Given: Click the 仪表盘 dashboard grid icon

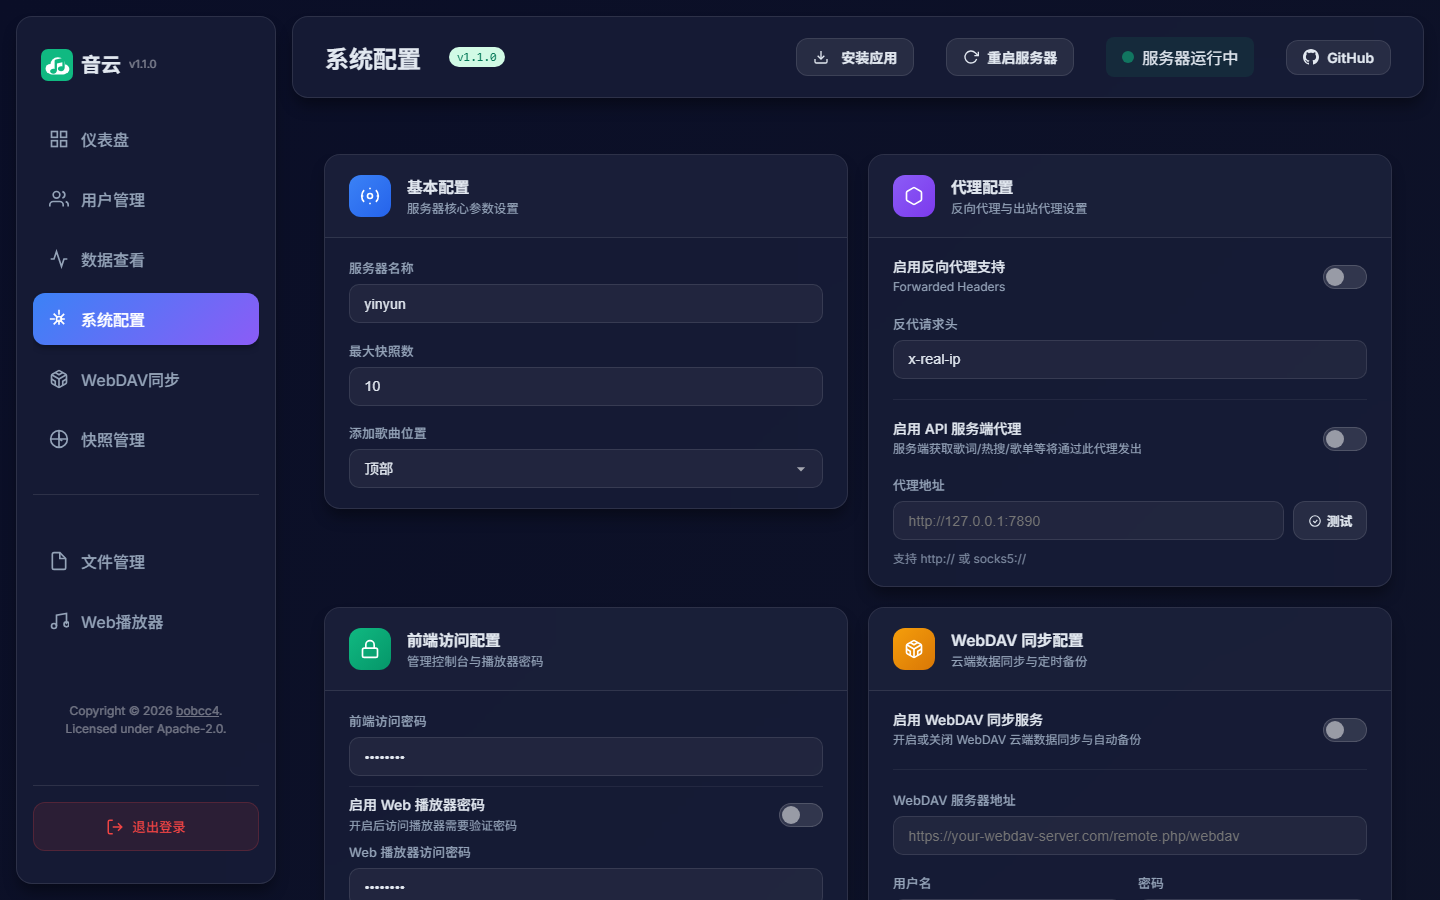Looking at the screenshot, I should [59, 139].
